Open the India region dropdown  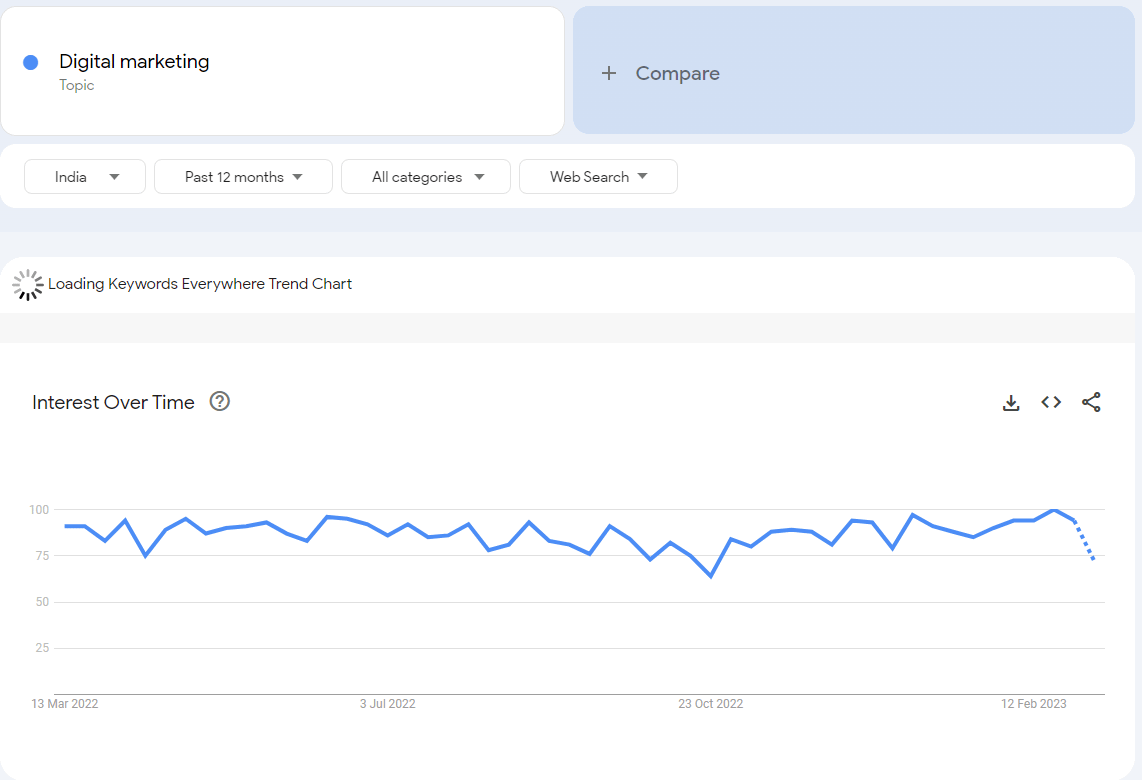pos(85,177)
